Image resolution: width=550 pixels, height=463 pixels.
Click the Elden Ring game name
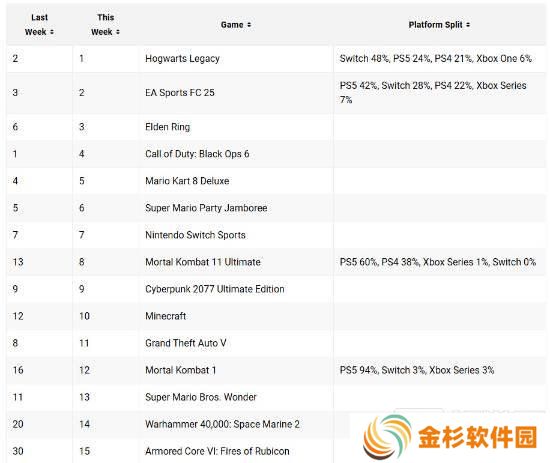tap(168, 127)
